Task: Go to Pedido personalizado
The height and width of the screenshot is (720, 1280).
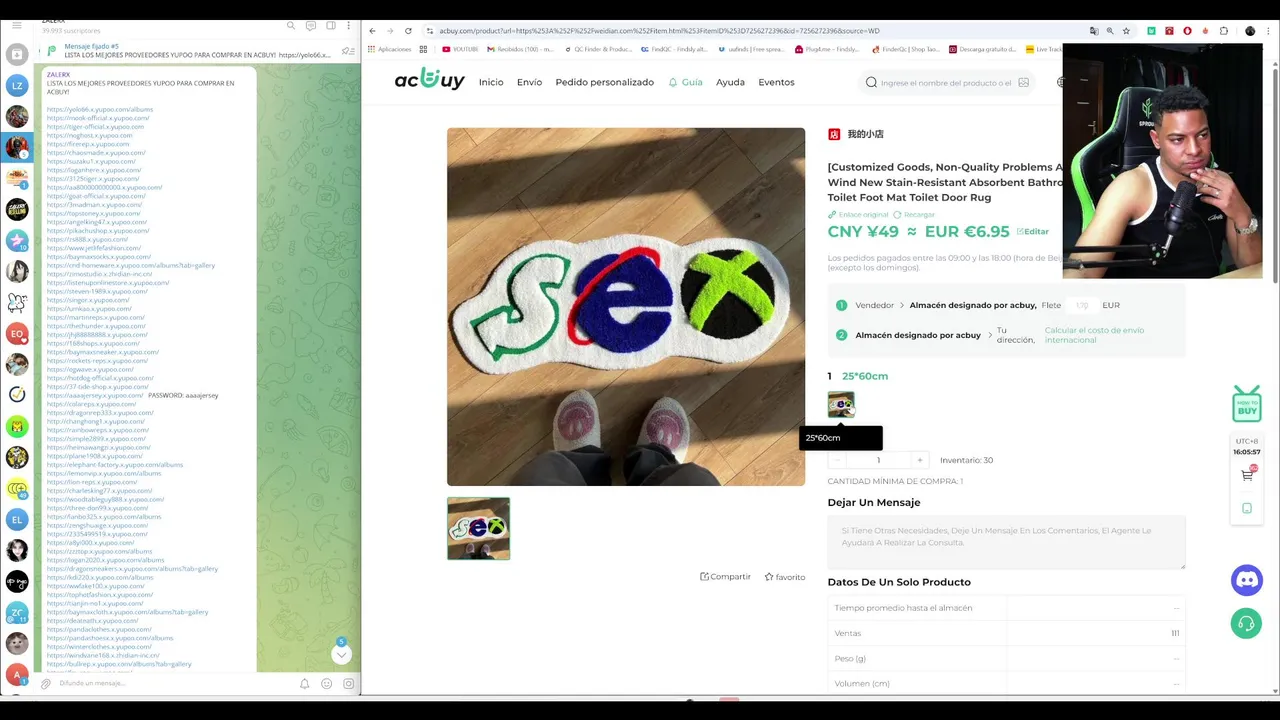Action: click(604, 83)
